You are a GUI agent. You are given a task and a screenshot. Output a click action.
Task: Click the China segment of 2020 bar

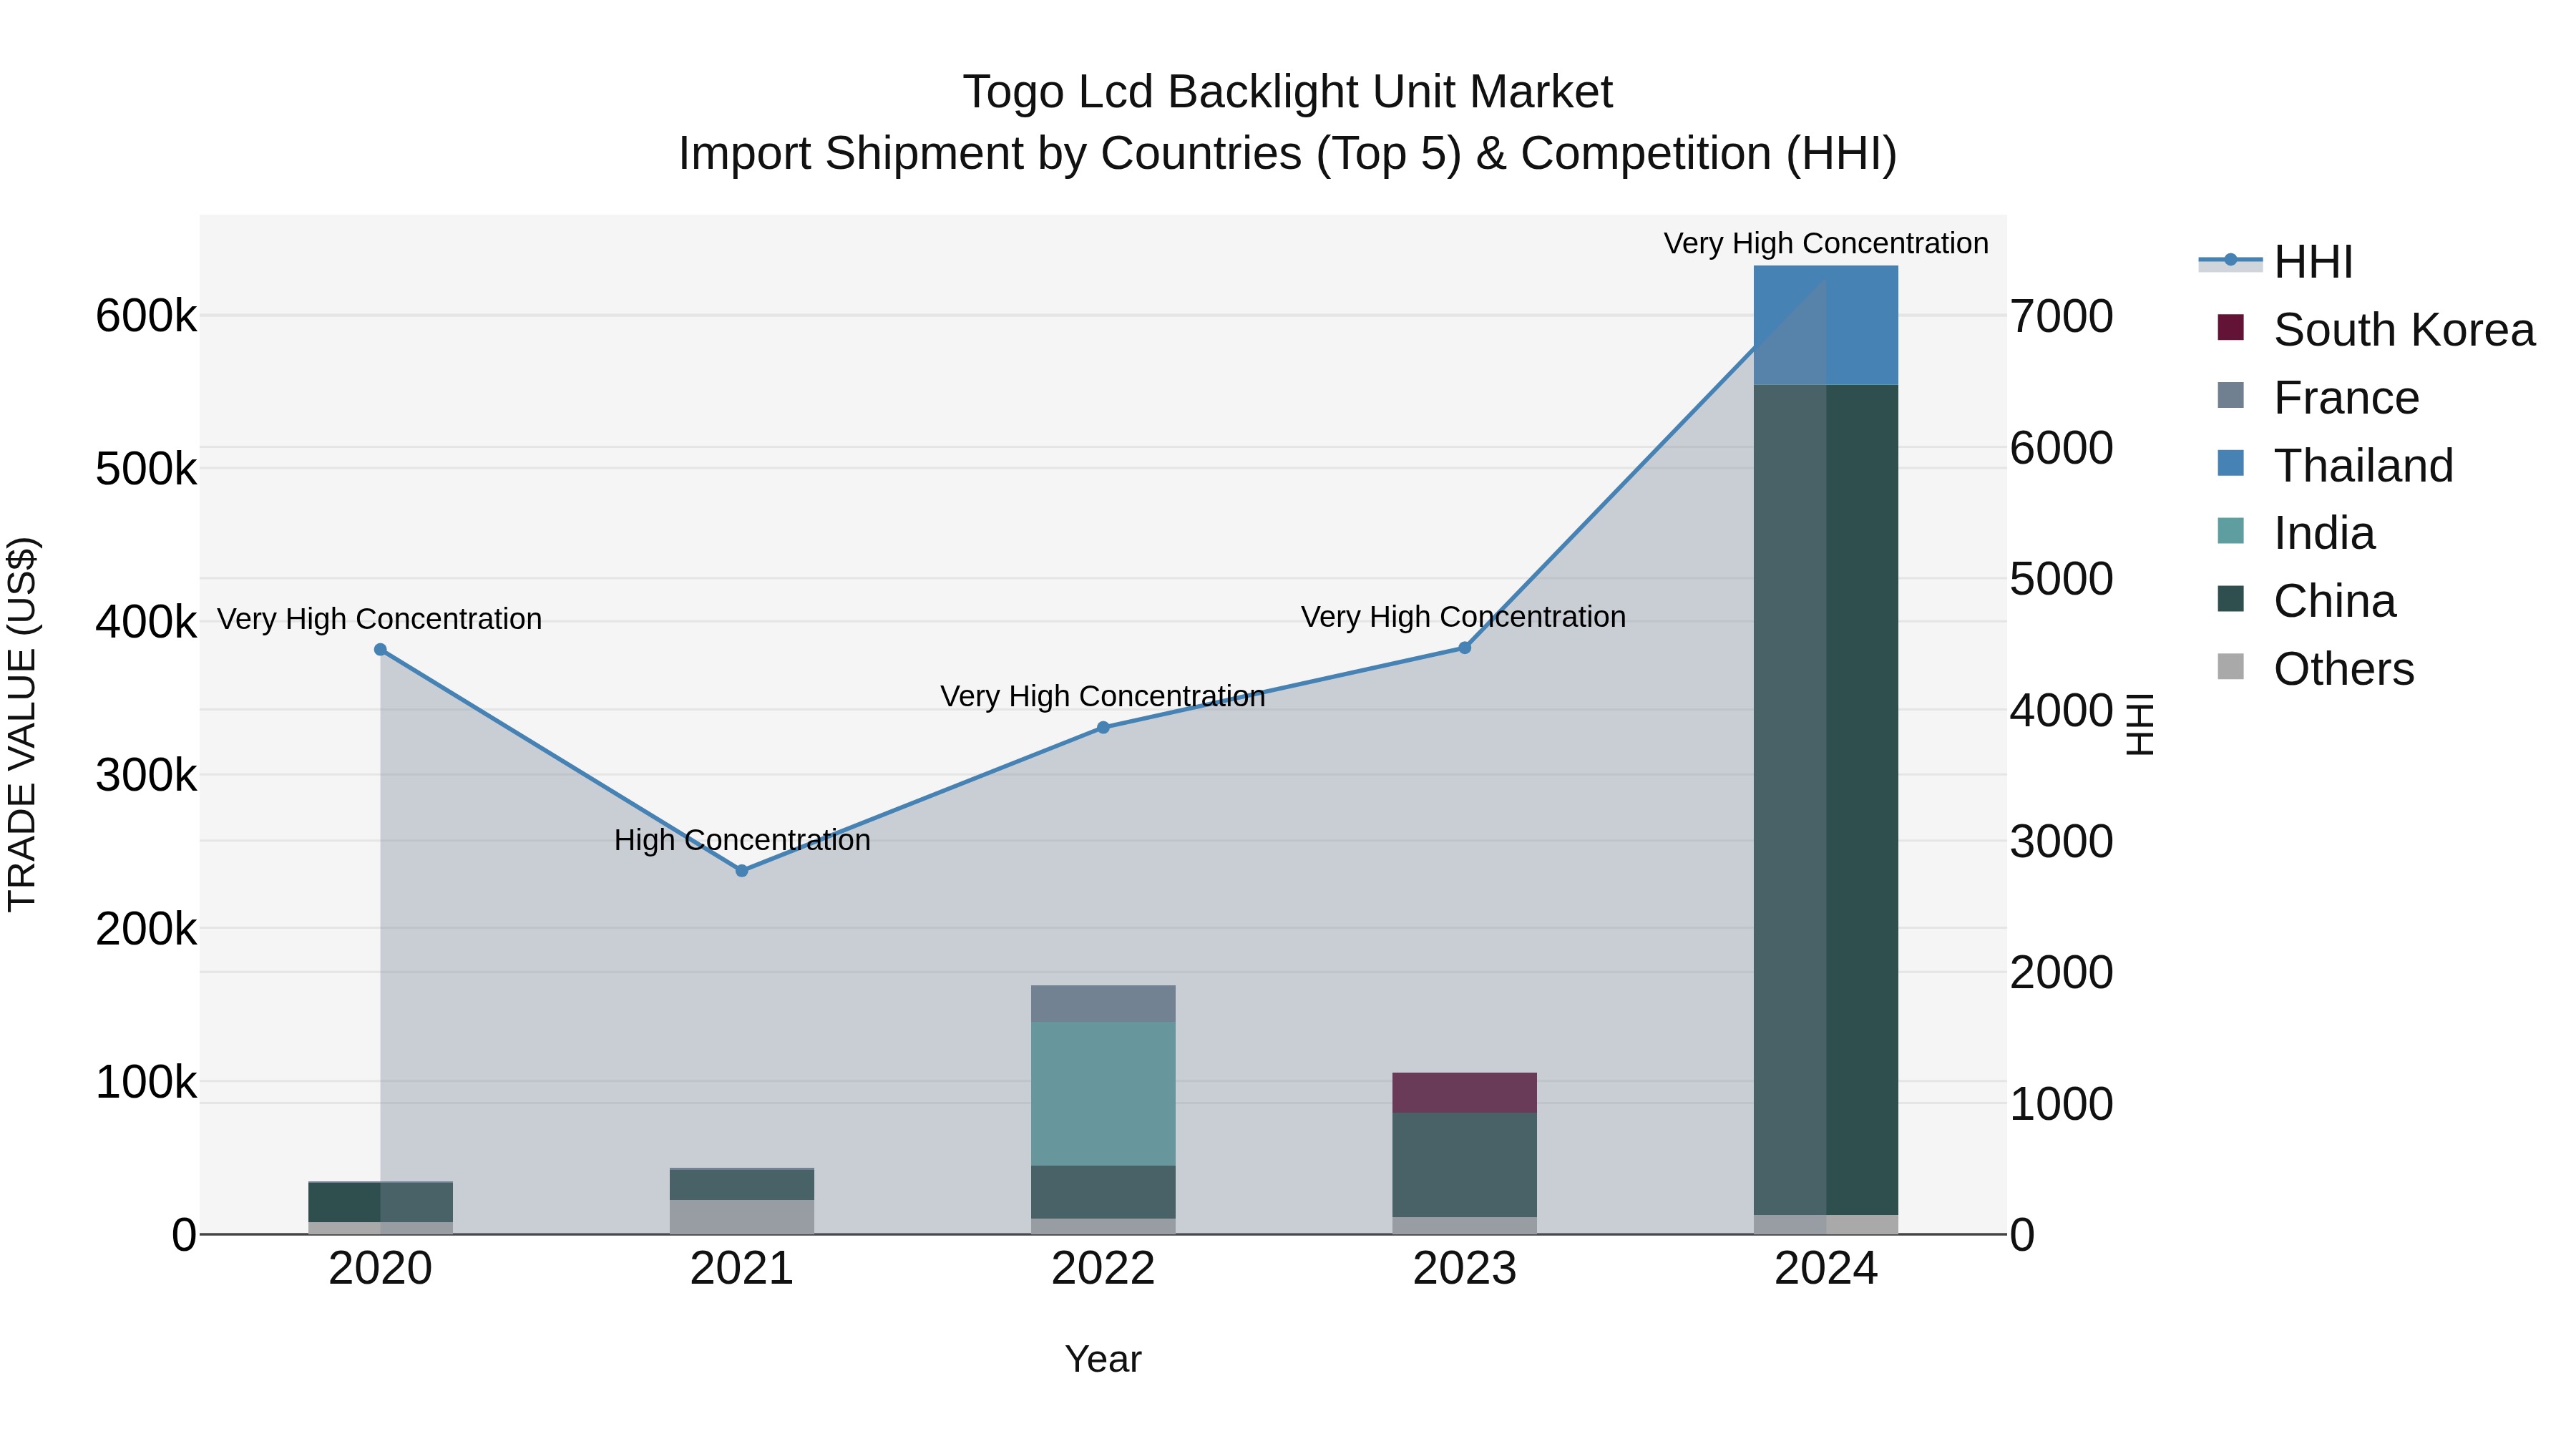380,1202
